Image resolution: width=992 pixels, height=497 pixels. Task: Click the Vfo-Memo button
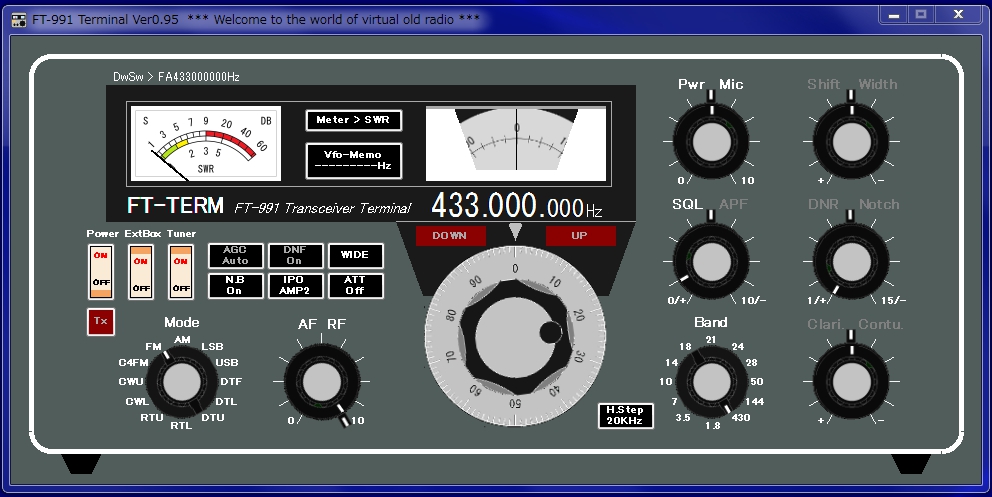354,161
